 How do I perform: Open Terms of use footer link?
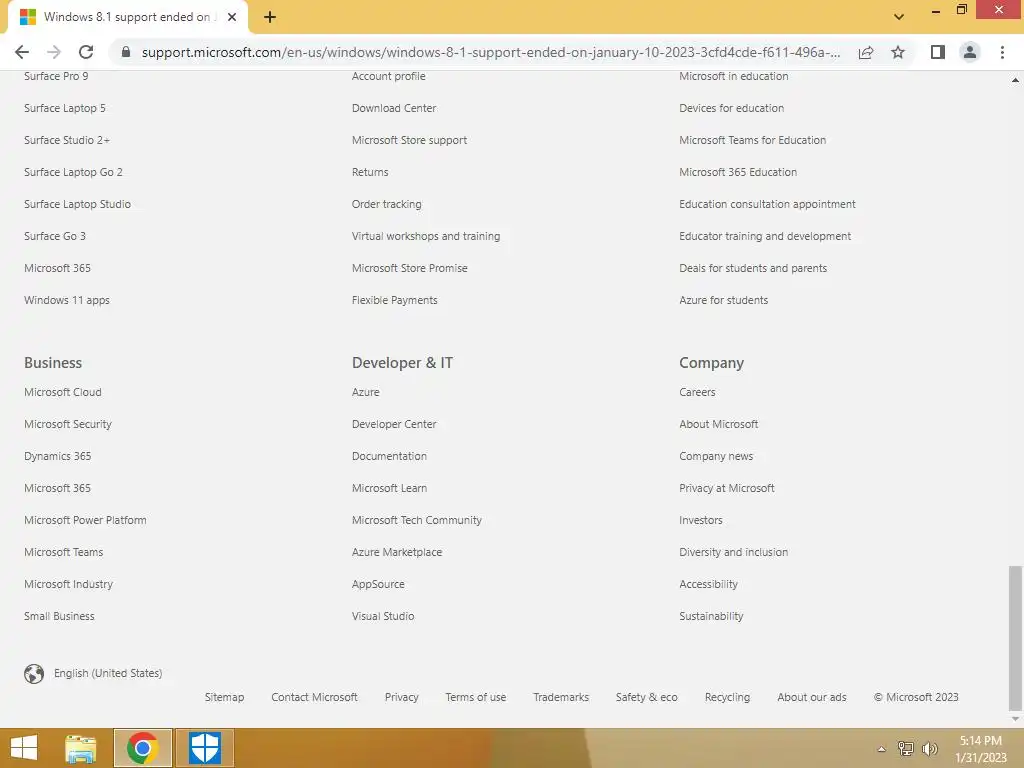(475, 697)
